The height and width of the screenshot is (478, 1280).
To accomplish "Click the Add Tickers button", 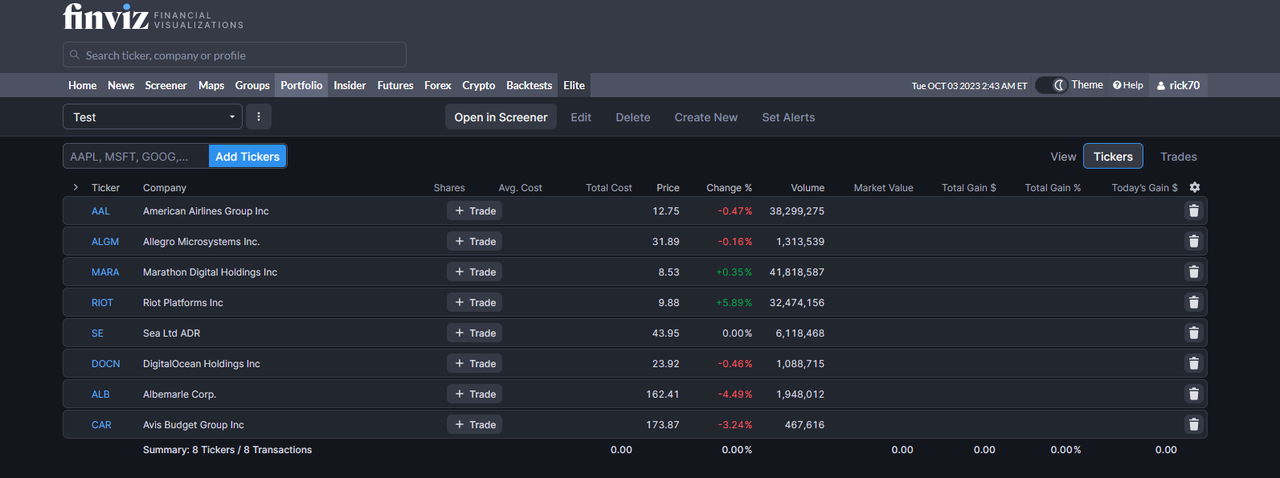I will pyautogui.click(x=247, y=157).
